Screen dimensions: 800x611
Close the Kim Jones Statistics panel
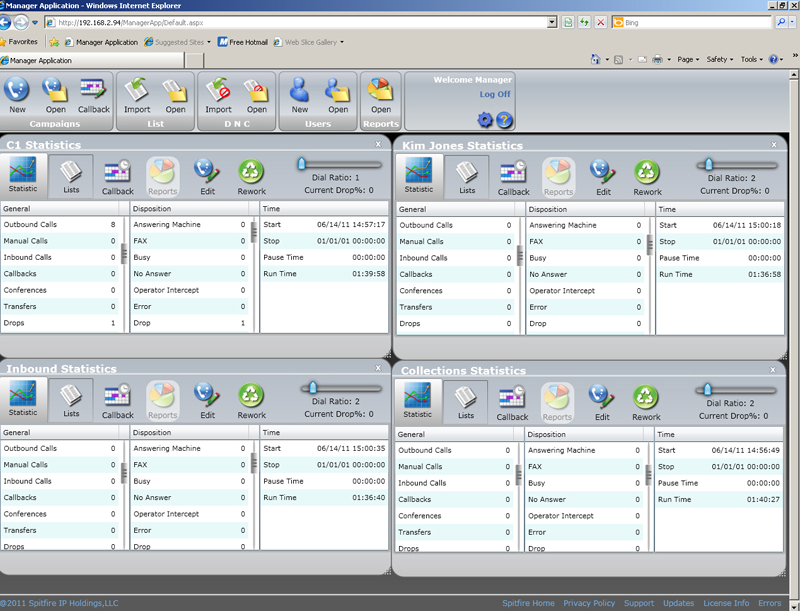click(x=774, y=145)
